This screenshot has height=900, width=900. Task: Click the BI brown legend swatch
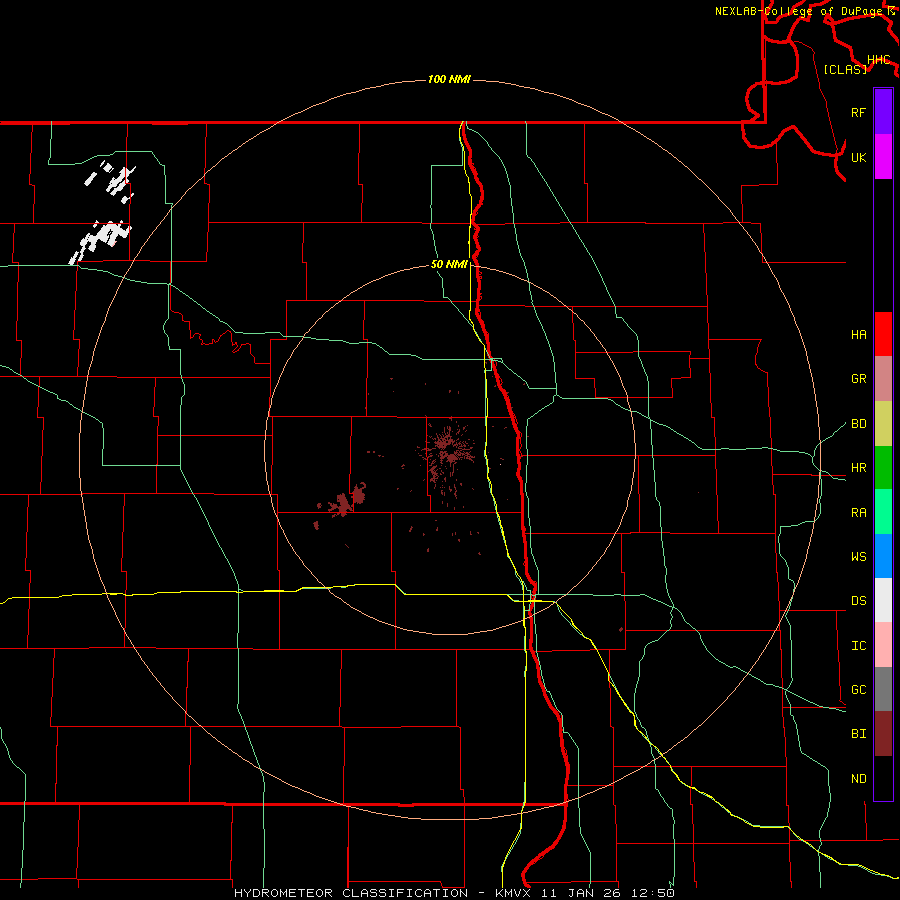(x=883, y=734)
